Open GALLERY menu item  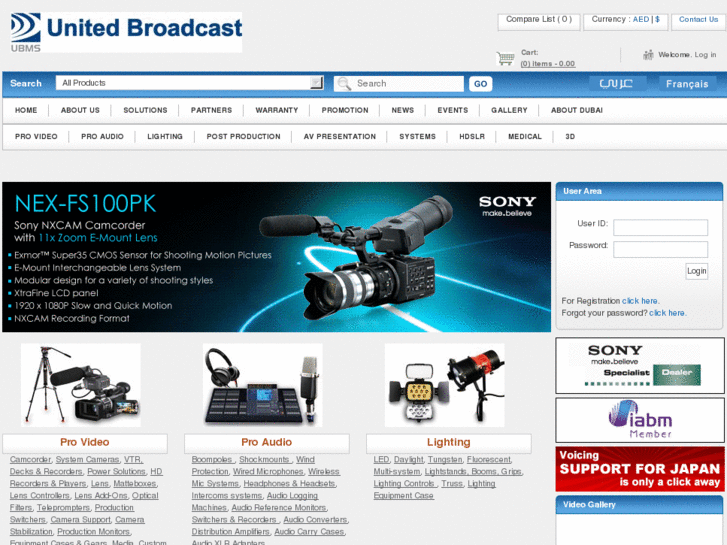coord(509,110)
